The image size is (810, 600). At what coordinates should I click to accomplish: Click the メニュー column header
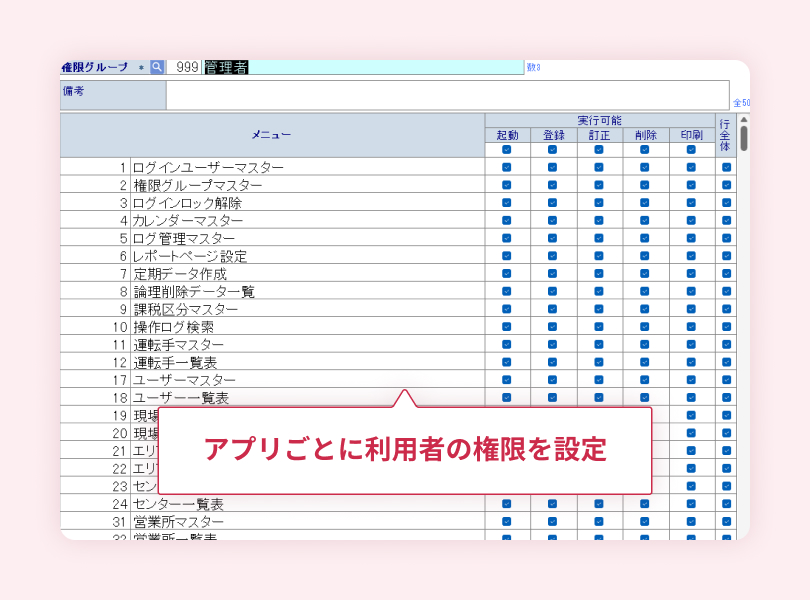(x=271, y=135)
